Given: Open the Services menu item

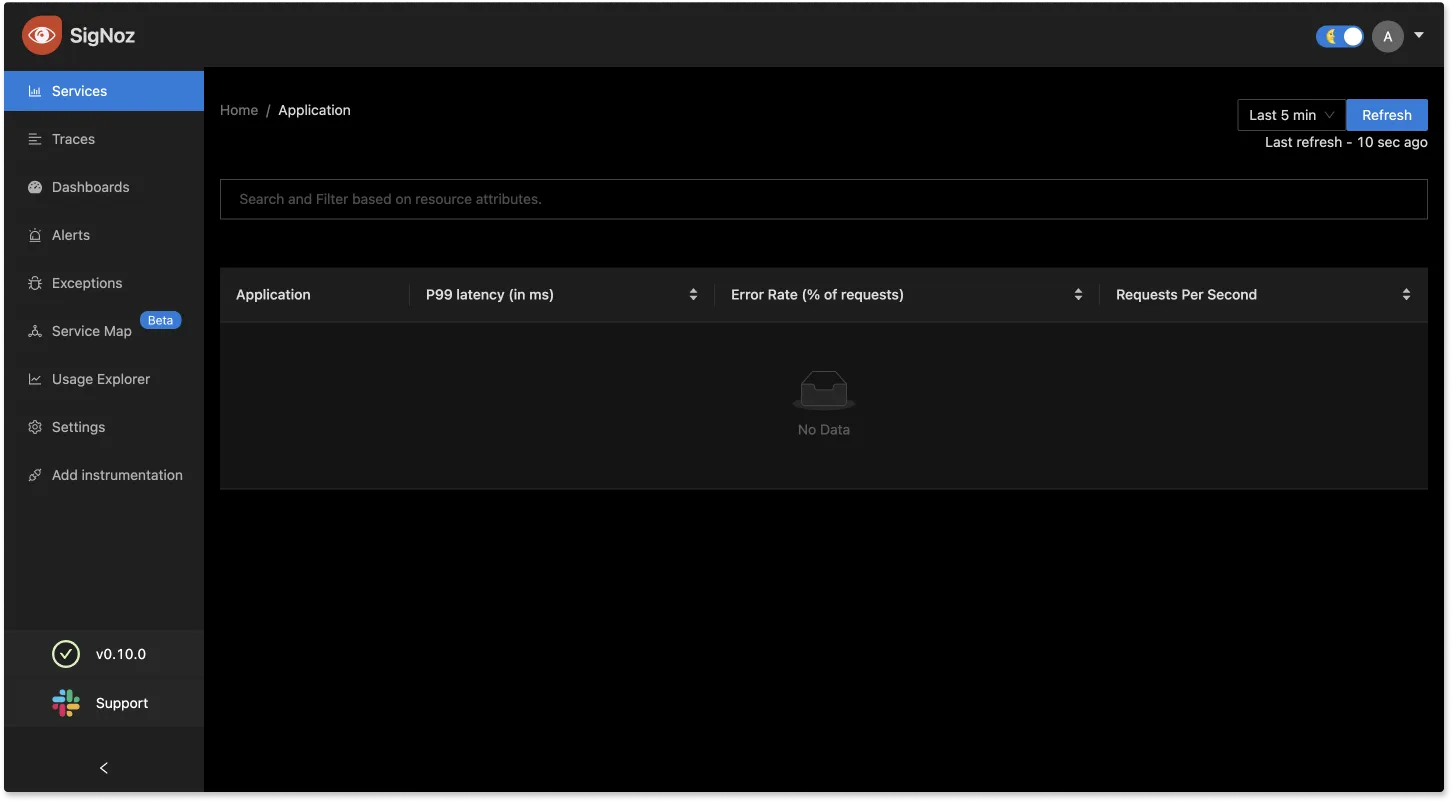Looking at the screenshot, I should point(104,91).
